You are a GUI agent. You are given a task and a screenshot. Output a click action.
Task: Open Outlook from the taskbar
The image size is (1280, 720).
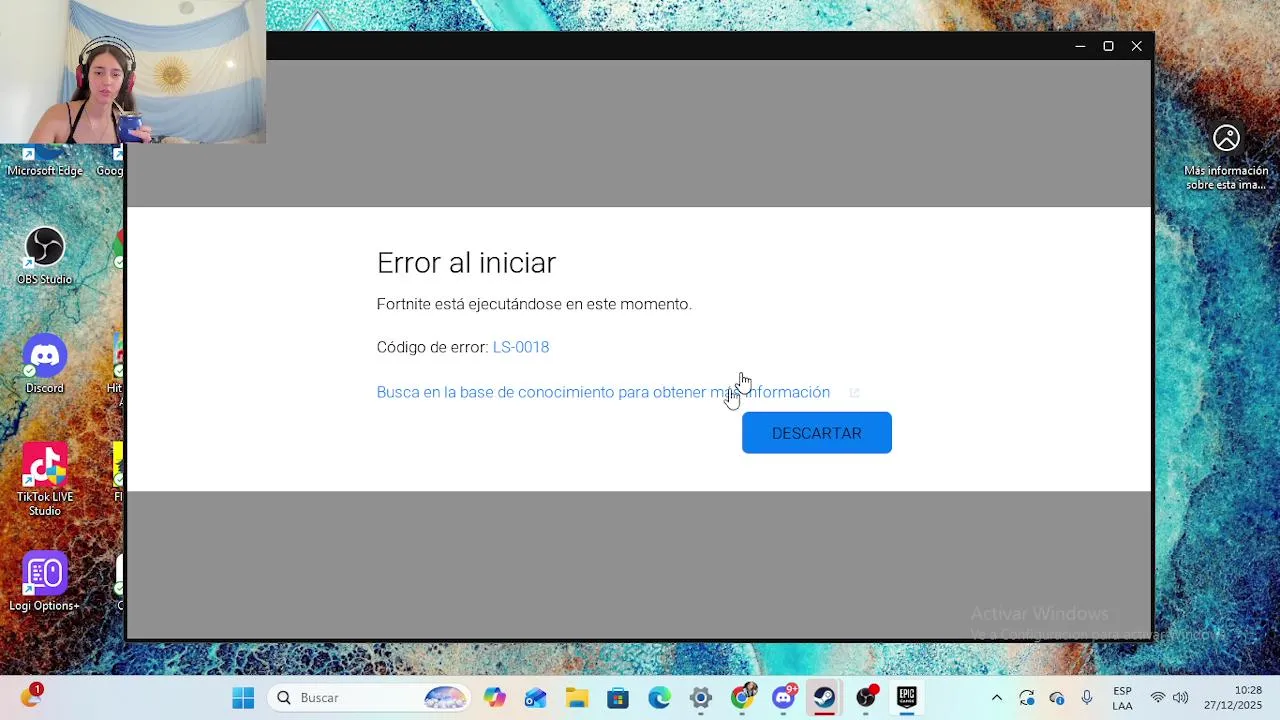click(x=535, y=698)
